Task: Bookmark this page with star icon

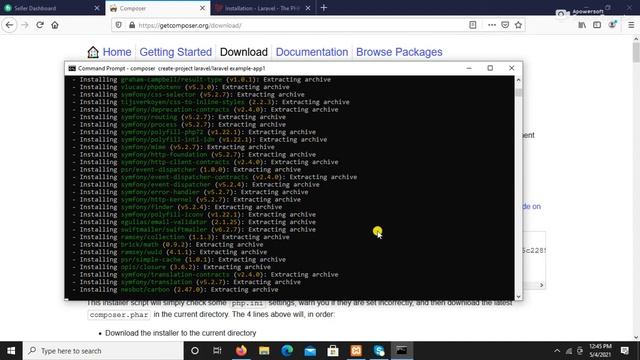Action: (518, 25)
